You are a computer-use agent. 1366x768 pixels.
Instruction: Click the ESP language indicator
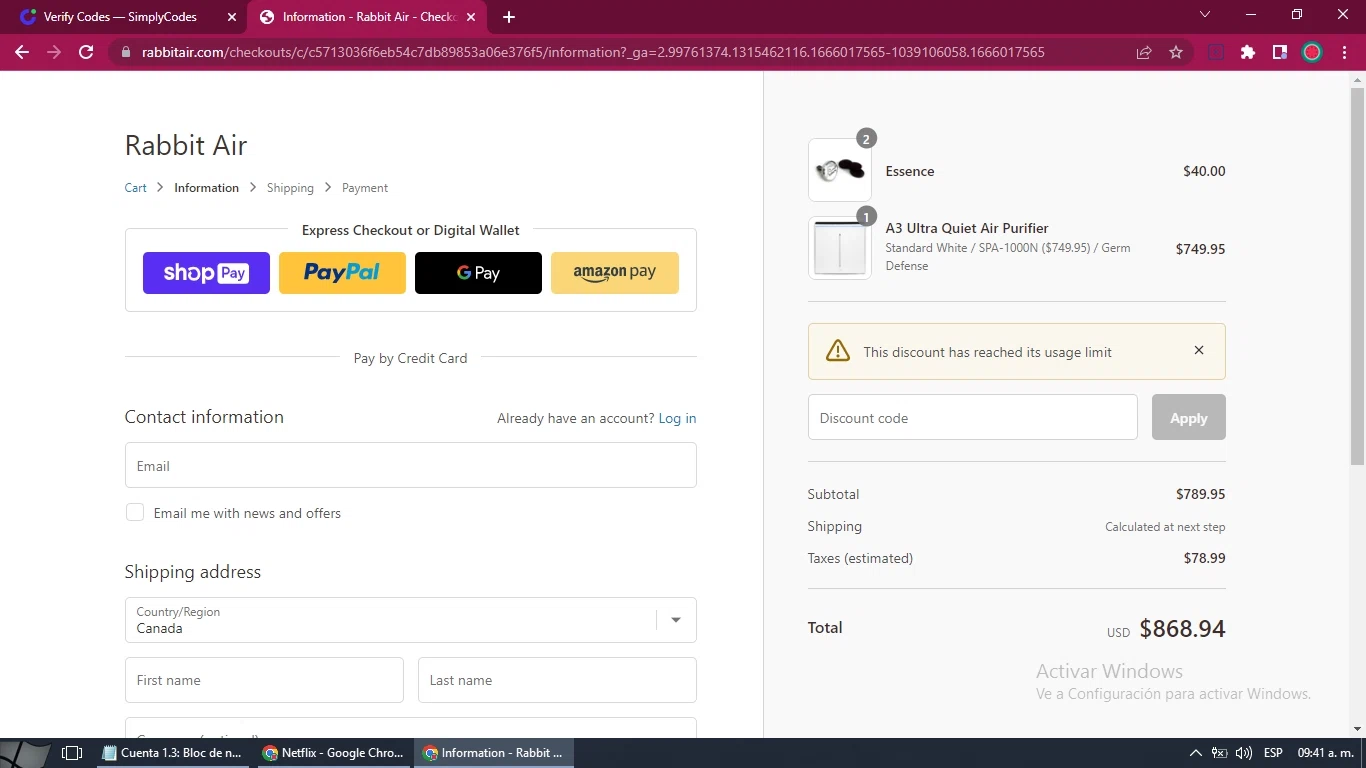tap(1273, 753)
